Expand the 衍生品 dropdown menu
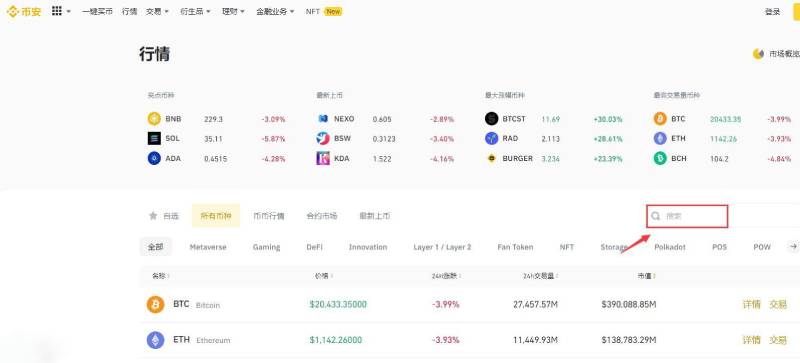This screenshot has height=363, width=800. (208, 11)
